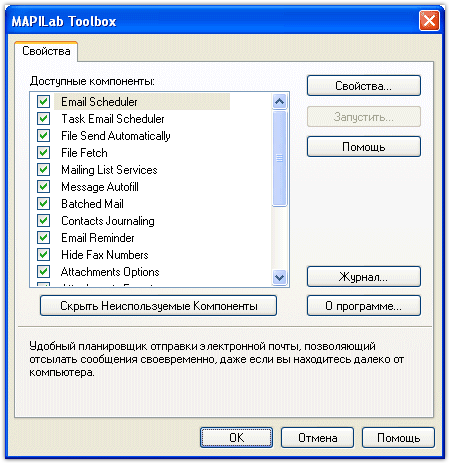Open the Свойства tab
Viewport: 450px width, 464px height.
46,51
